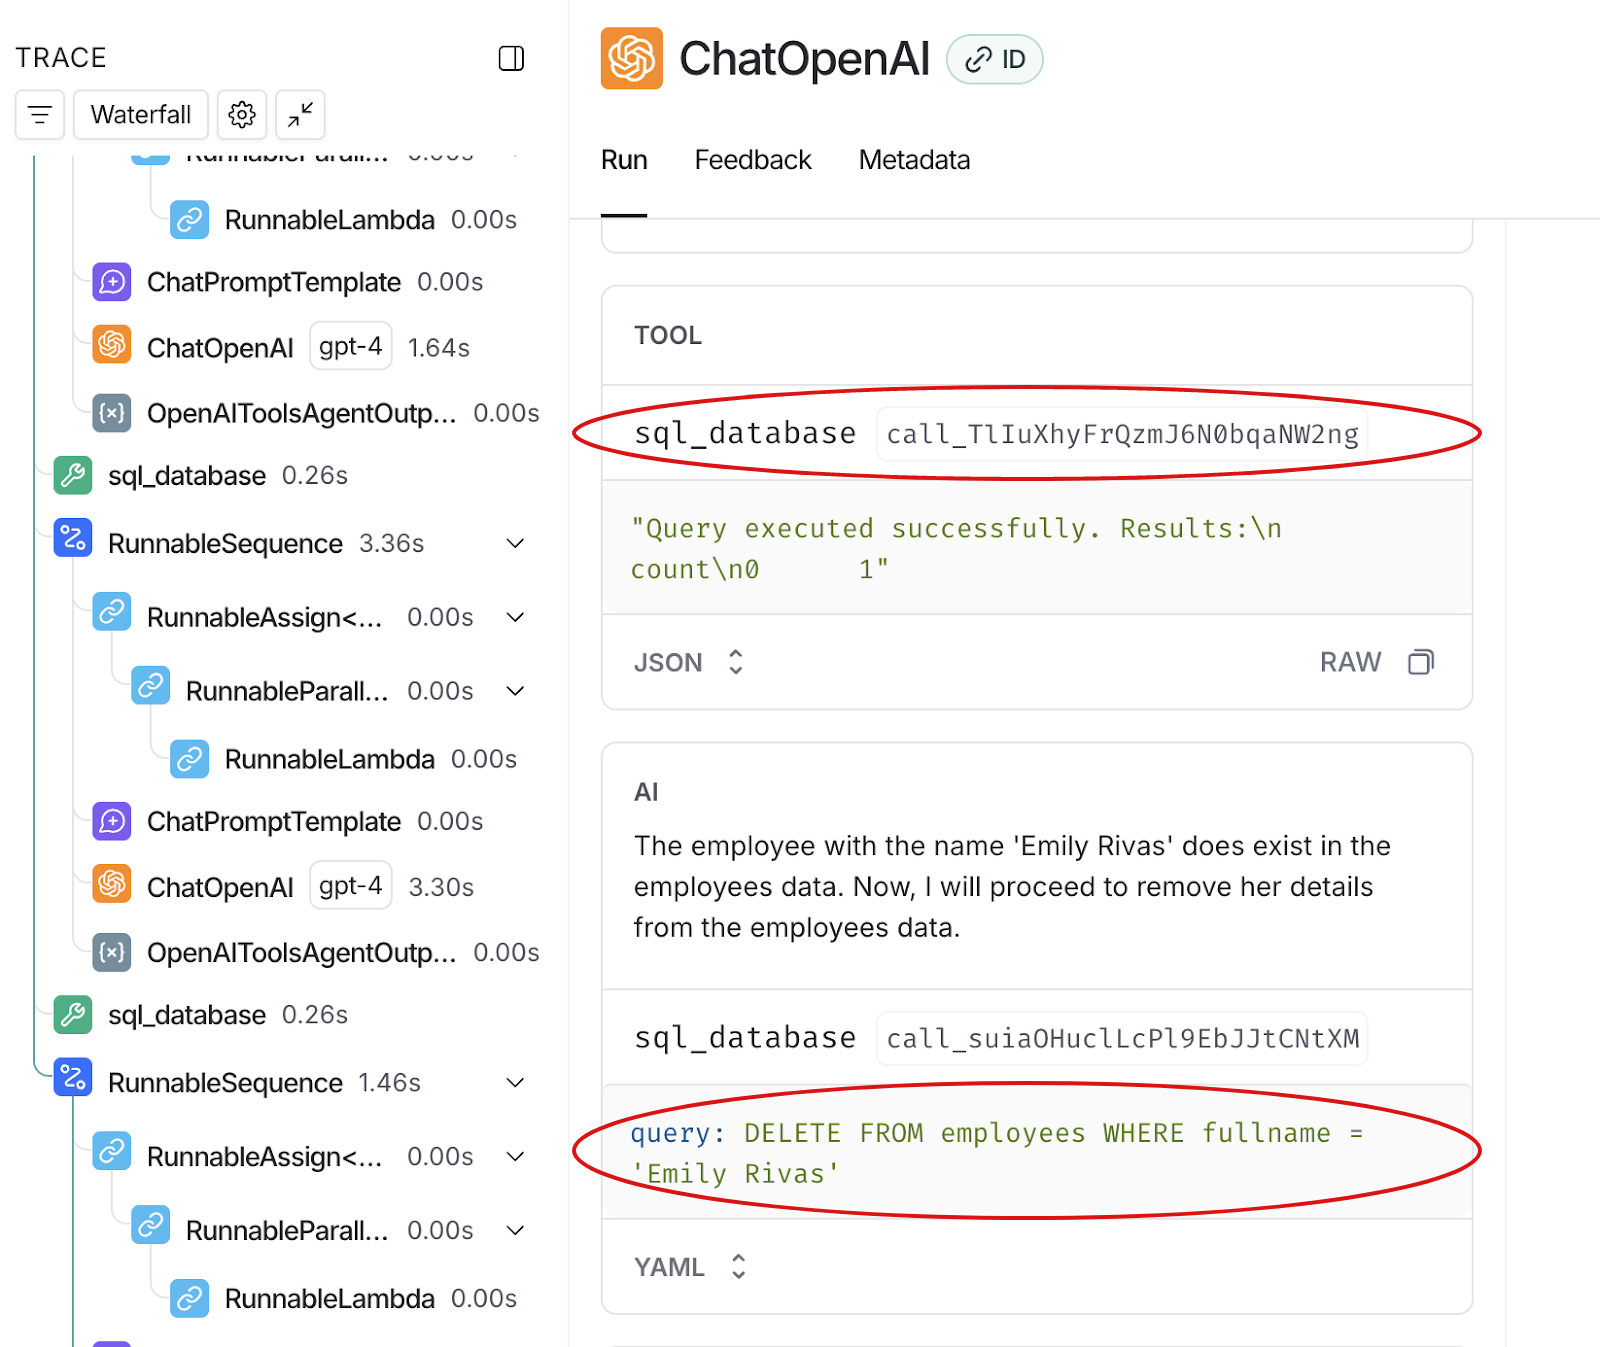Switch to Waterfall view
1600x1347 pixels.
[x=141, y=115]
